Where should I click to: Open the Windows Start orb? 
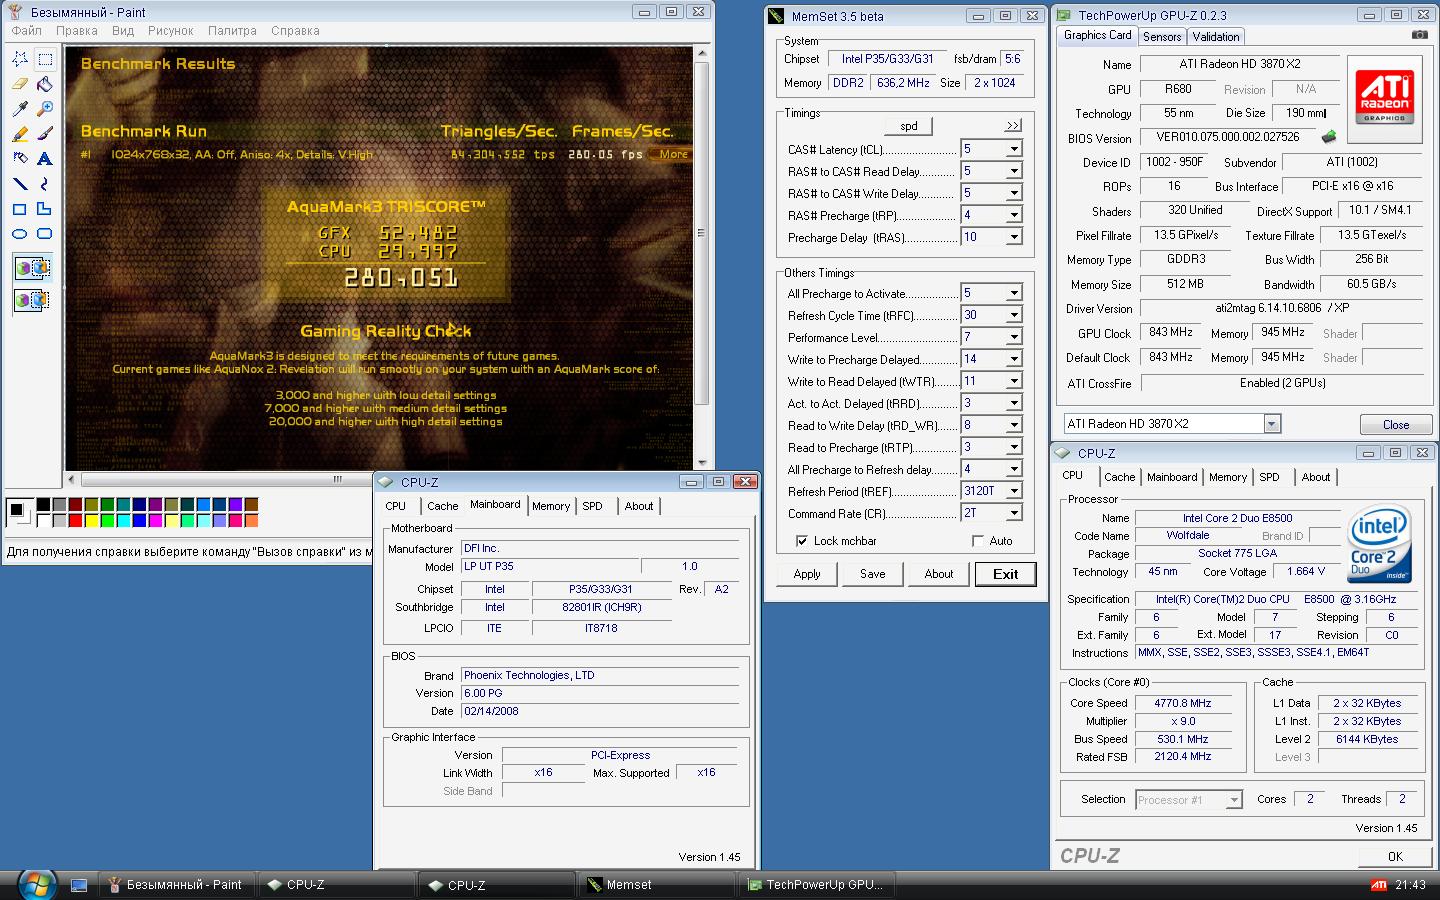(x=36, y=885)
